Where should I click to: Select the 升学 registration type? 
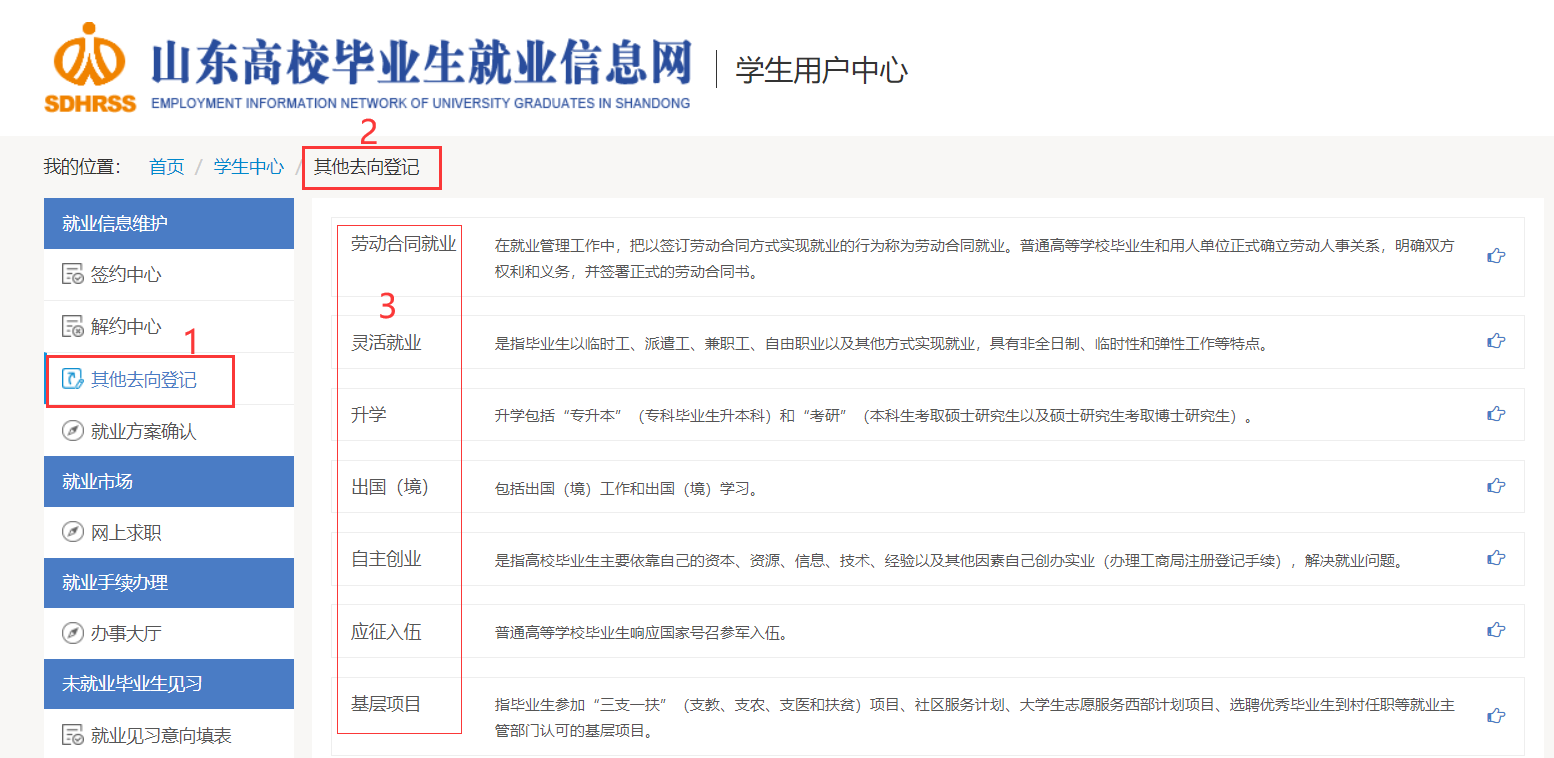click(x=369, y=414)
